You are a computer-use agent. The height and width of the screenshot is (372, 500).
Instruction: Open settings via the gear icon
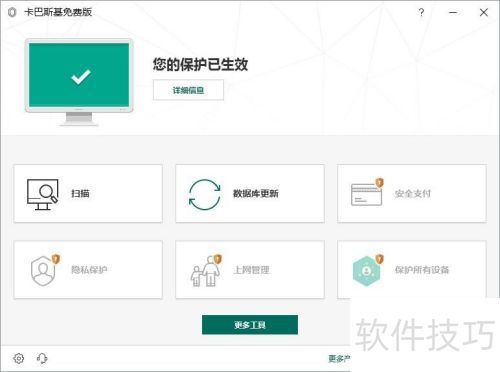(19, 358)
